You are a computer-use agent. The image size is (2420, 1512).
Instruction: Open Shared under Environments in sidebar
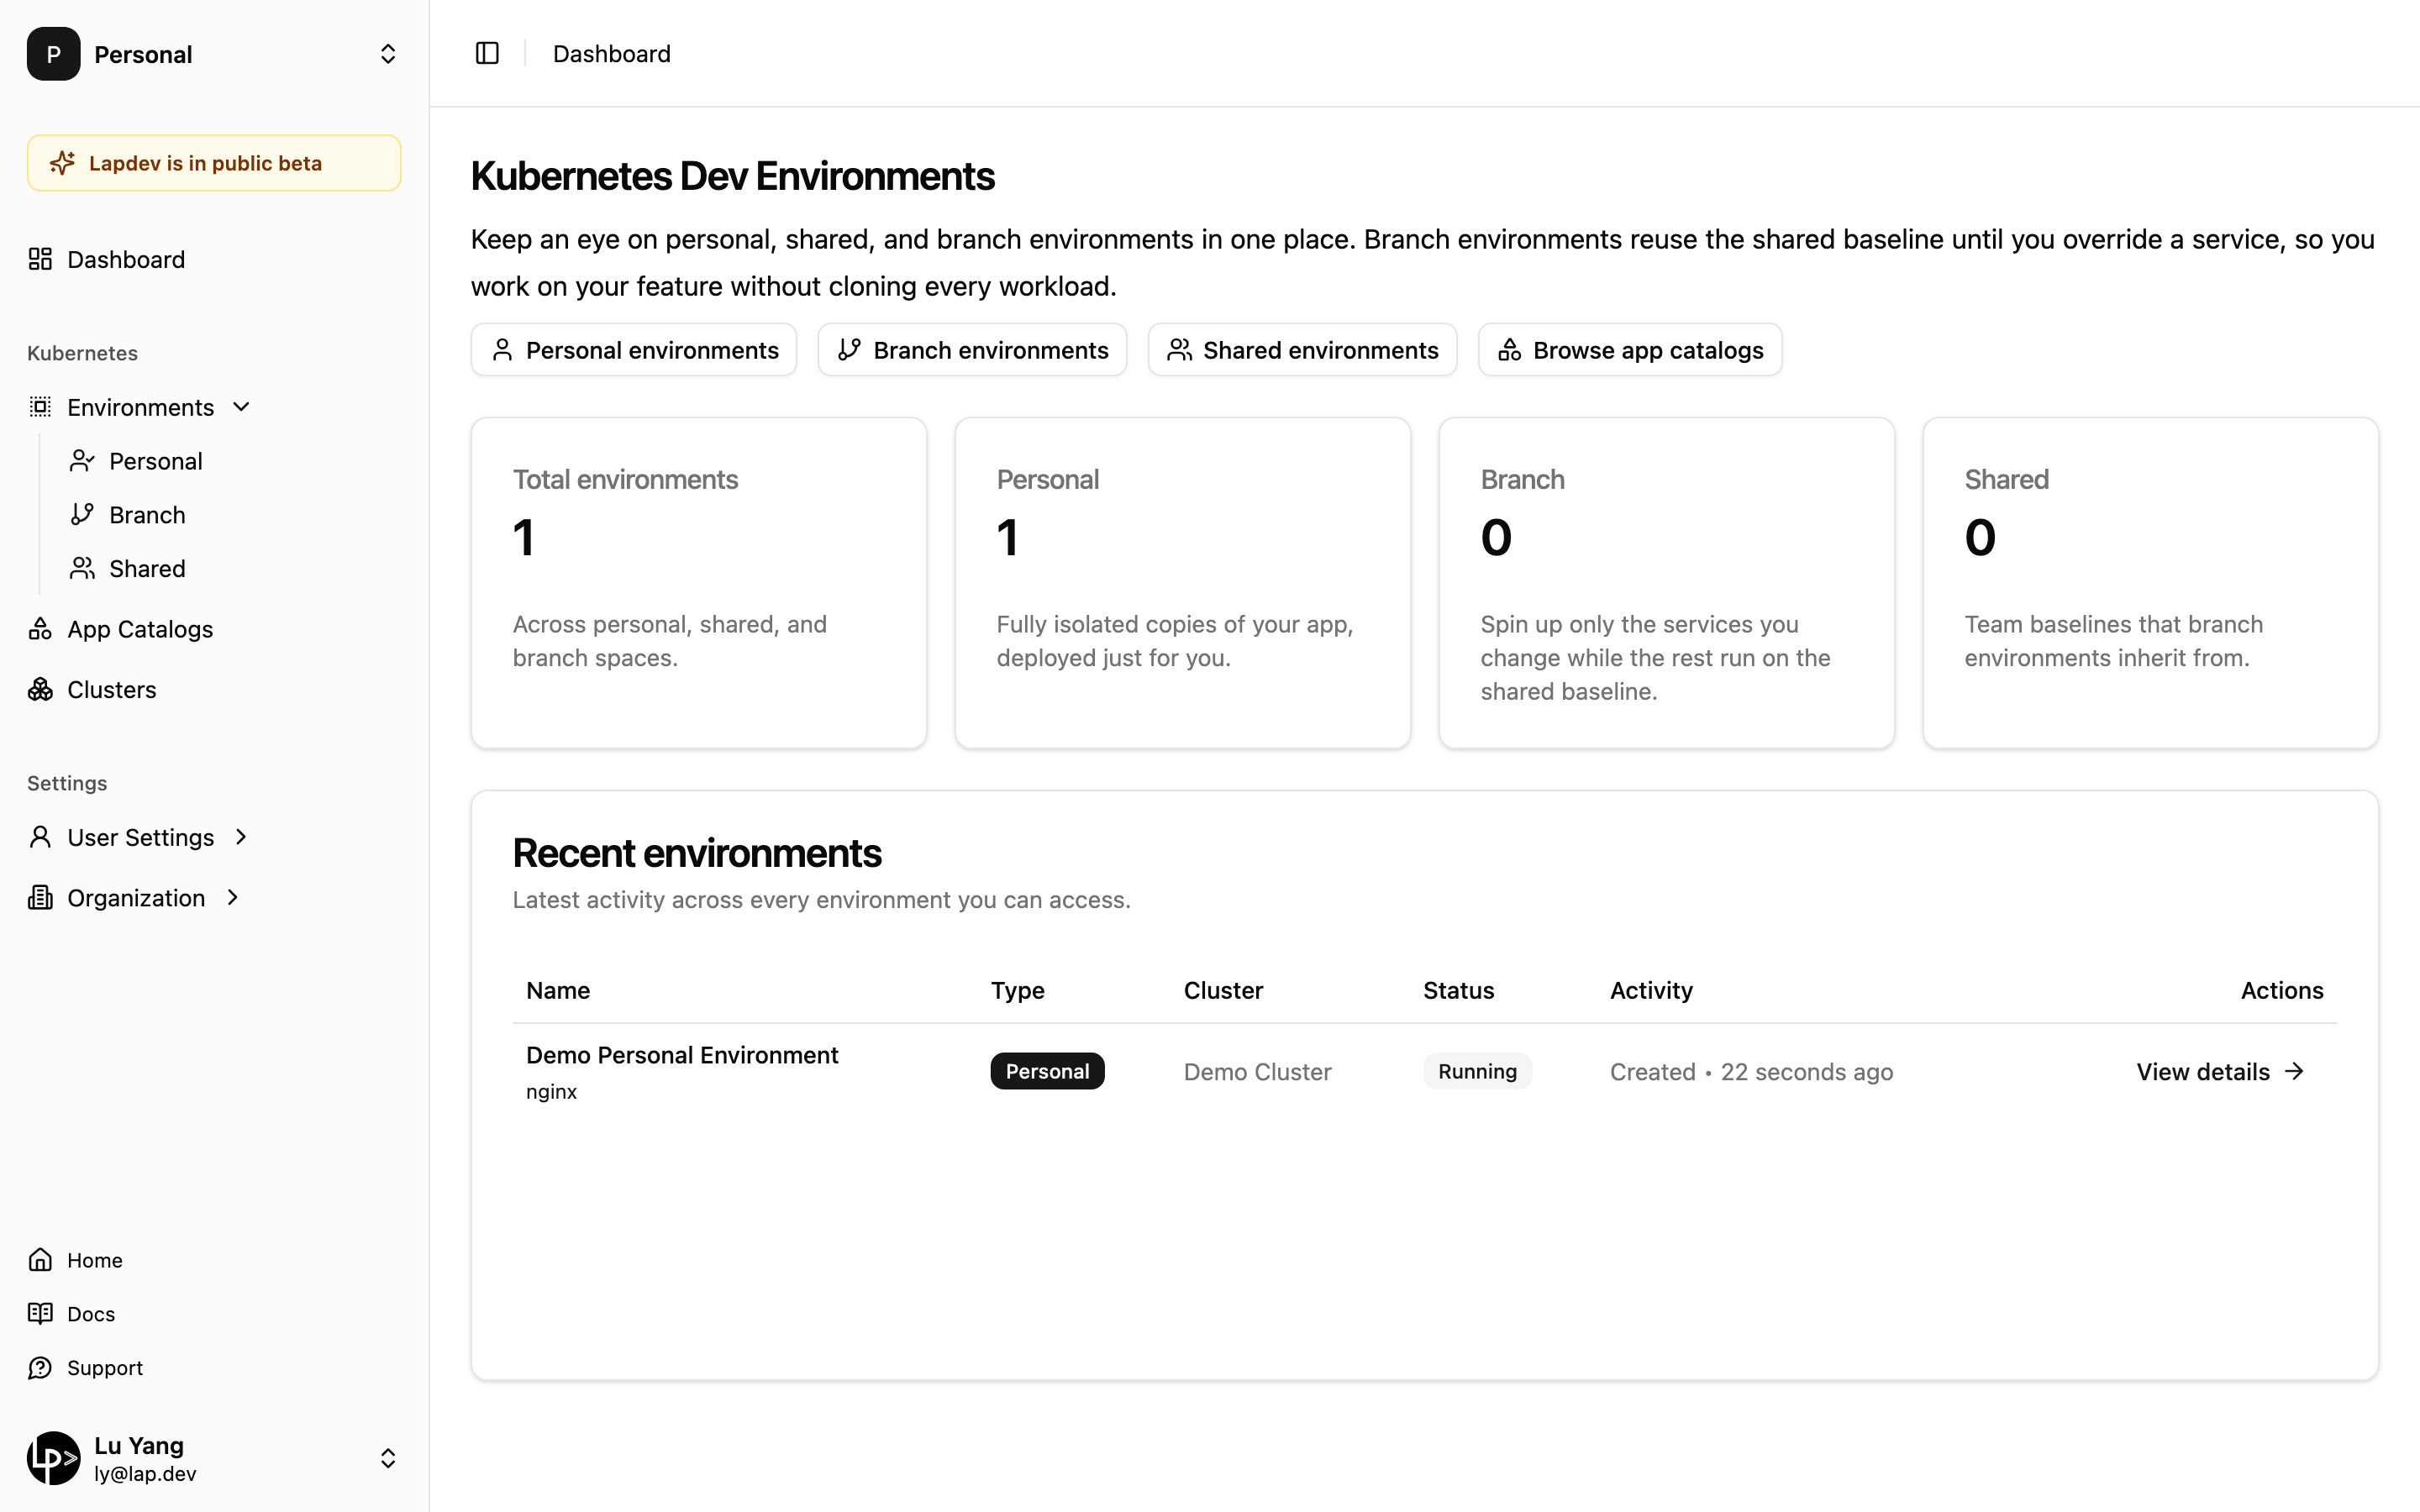coord(147,569)
